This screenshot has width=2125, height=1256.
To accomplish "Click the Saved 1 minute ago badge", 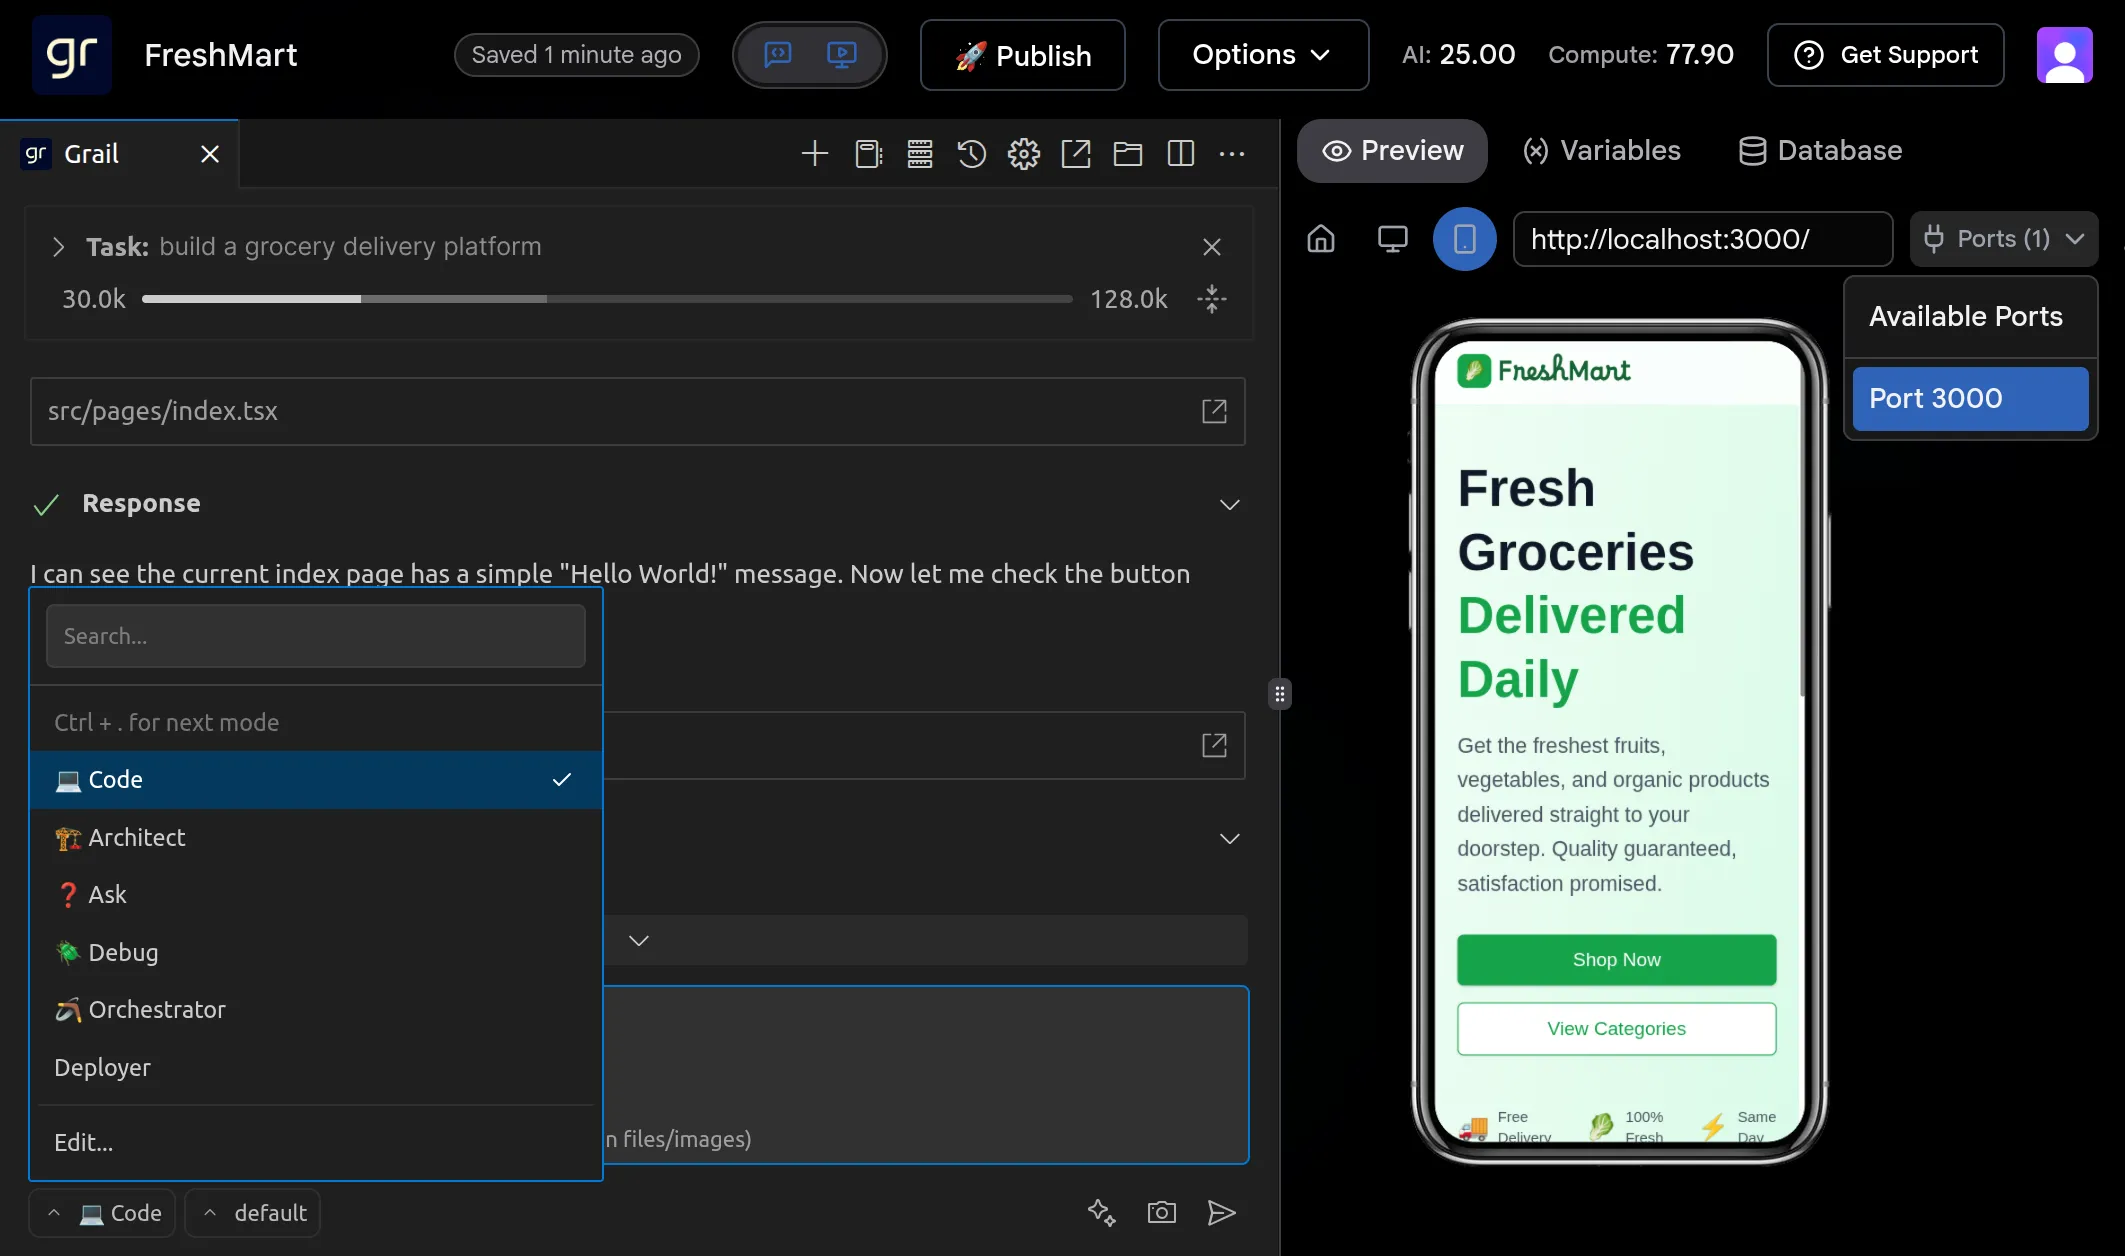I will click(x=576, y=55).
